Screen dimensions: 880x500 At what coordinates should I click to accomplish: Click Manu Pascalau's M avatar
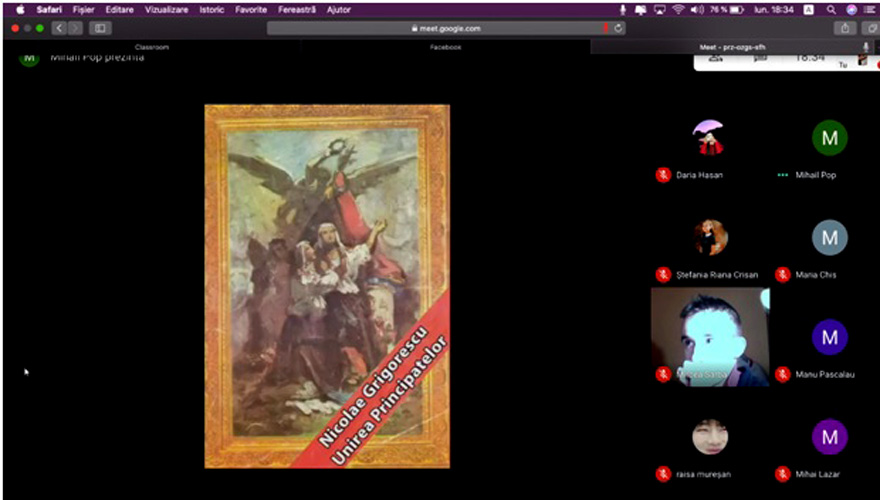829,337
